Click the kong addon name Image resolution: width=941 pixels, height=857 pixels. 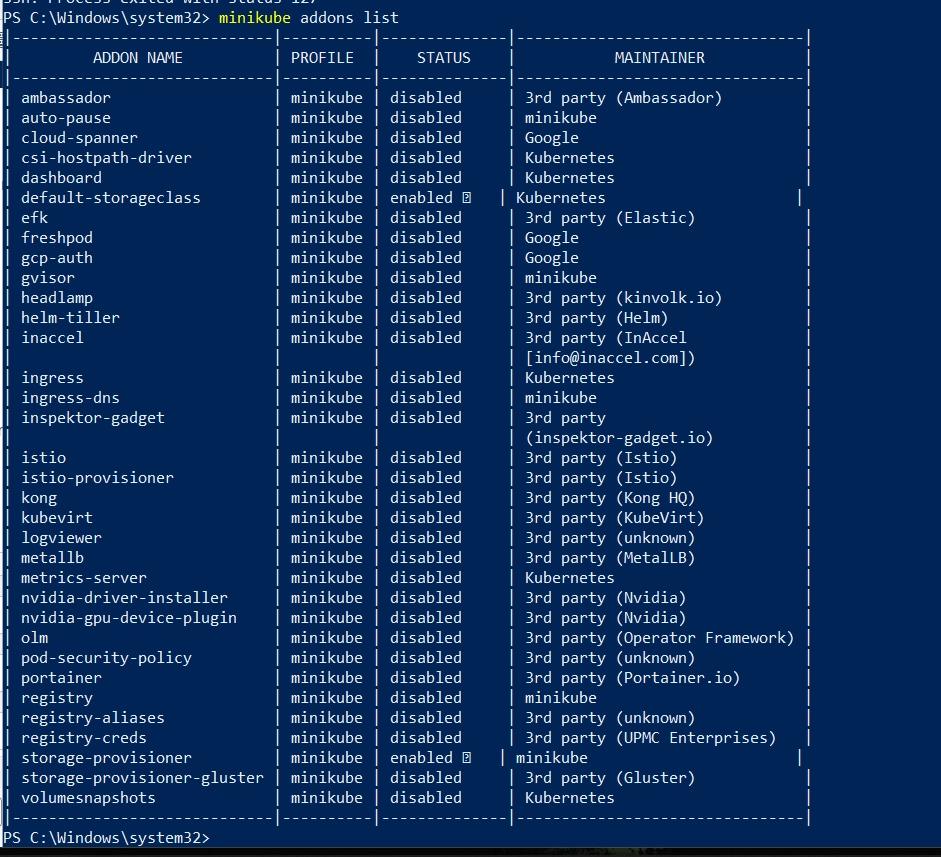click(39, 498)
